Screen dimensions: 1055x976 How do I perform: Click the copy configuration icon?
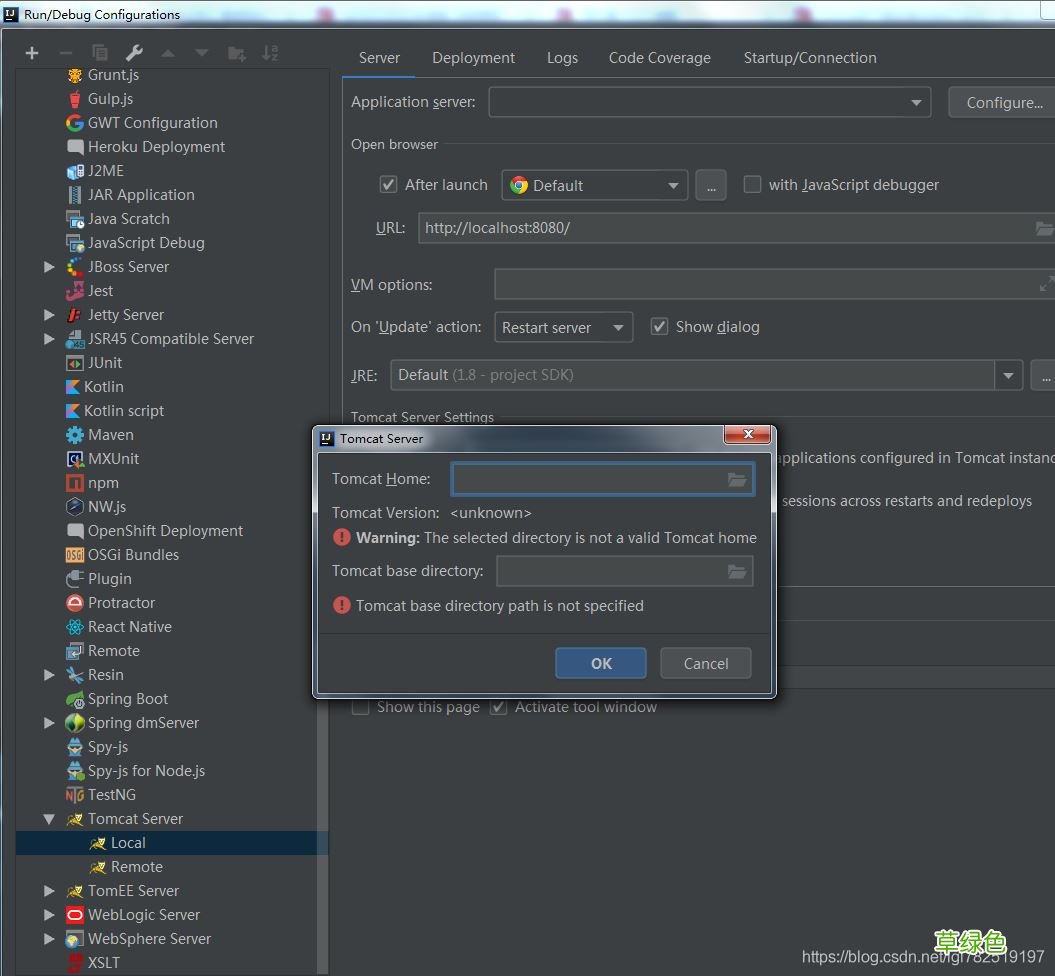click(x=100, y=53)
